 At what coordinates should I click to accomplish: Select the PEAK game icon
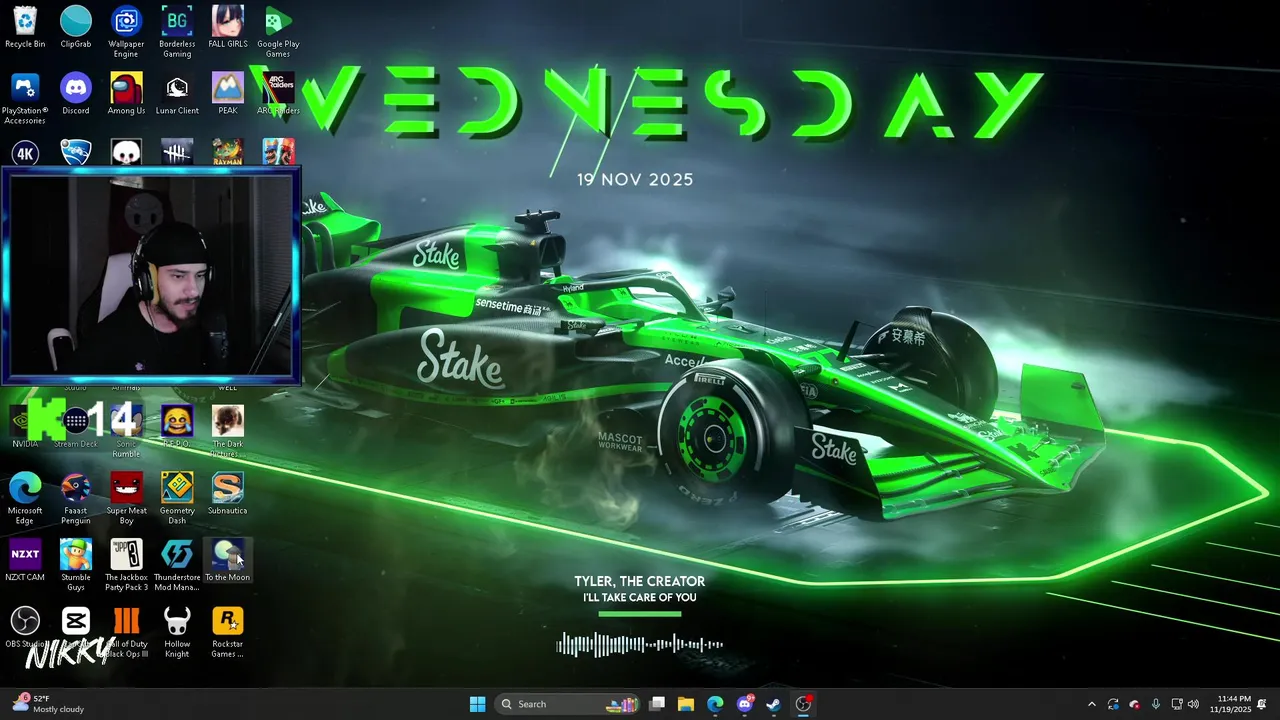coord(228,93)
